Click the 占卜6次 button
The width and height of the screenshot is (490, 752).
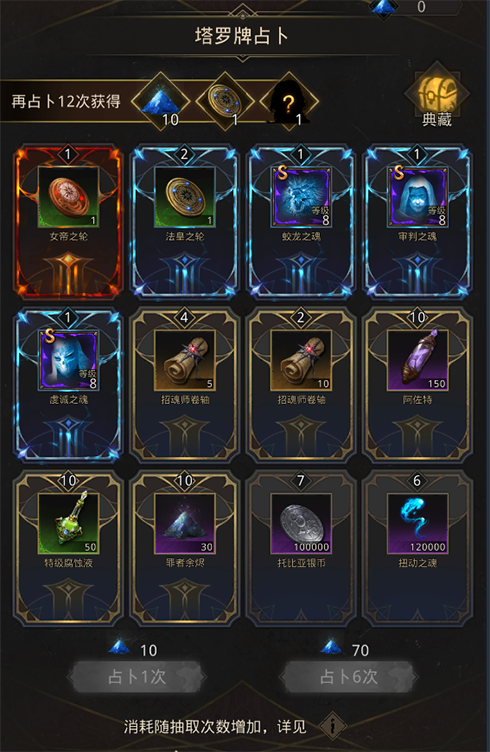point(349,677)
